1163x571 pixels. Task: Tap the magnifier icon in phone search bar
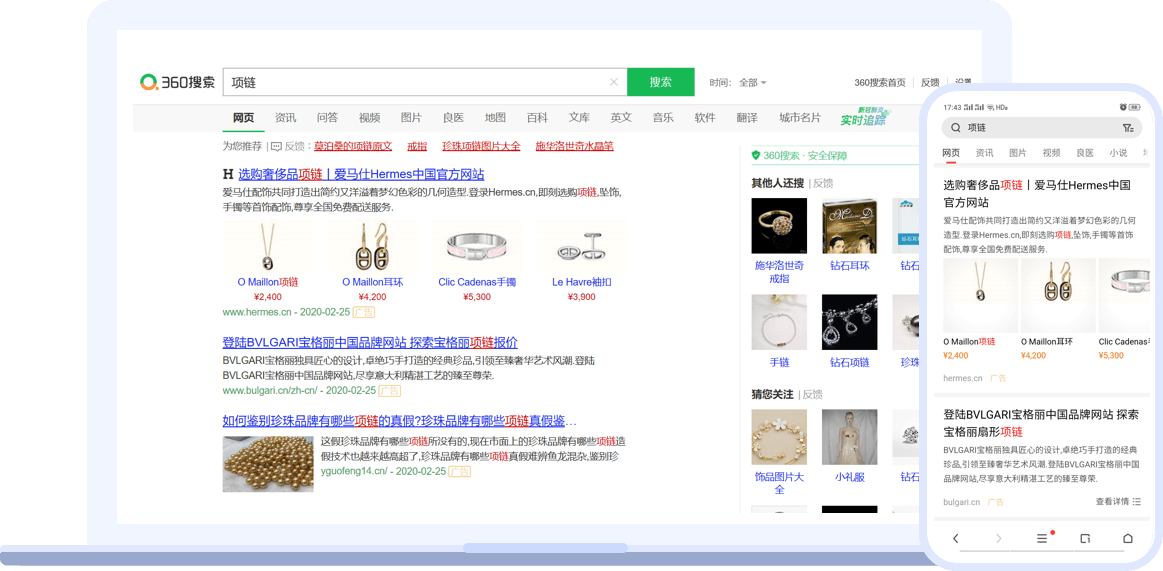(955, 128)
